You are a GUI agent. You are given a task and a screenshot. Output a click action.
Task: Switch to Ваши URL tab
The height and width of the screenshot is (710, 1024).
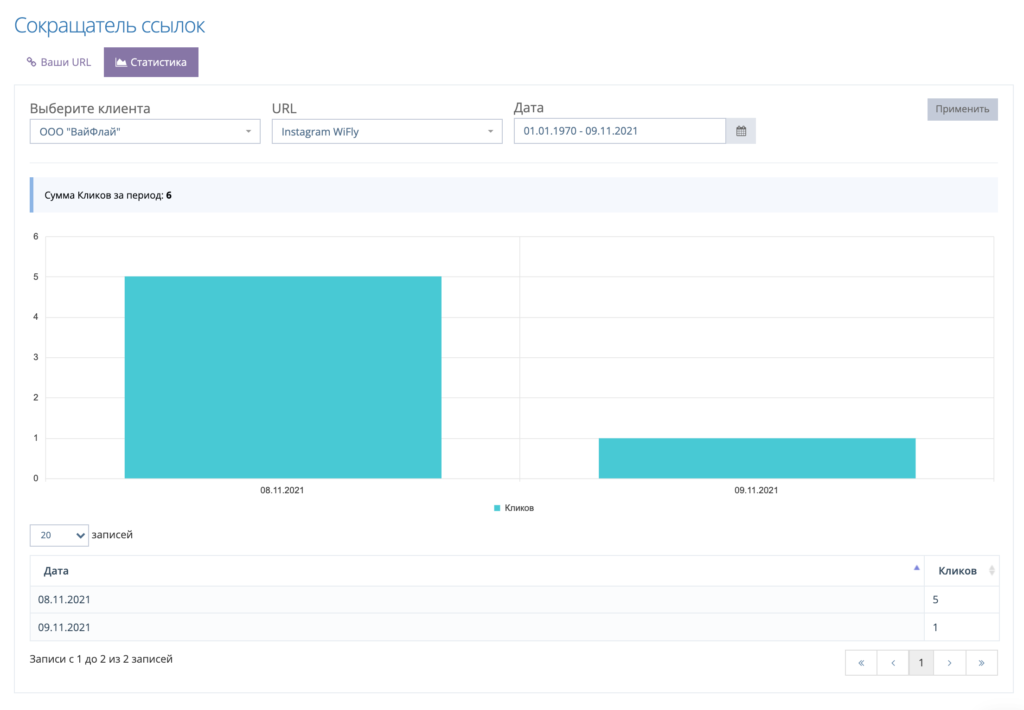tap(59, 62)
